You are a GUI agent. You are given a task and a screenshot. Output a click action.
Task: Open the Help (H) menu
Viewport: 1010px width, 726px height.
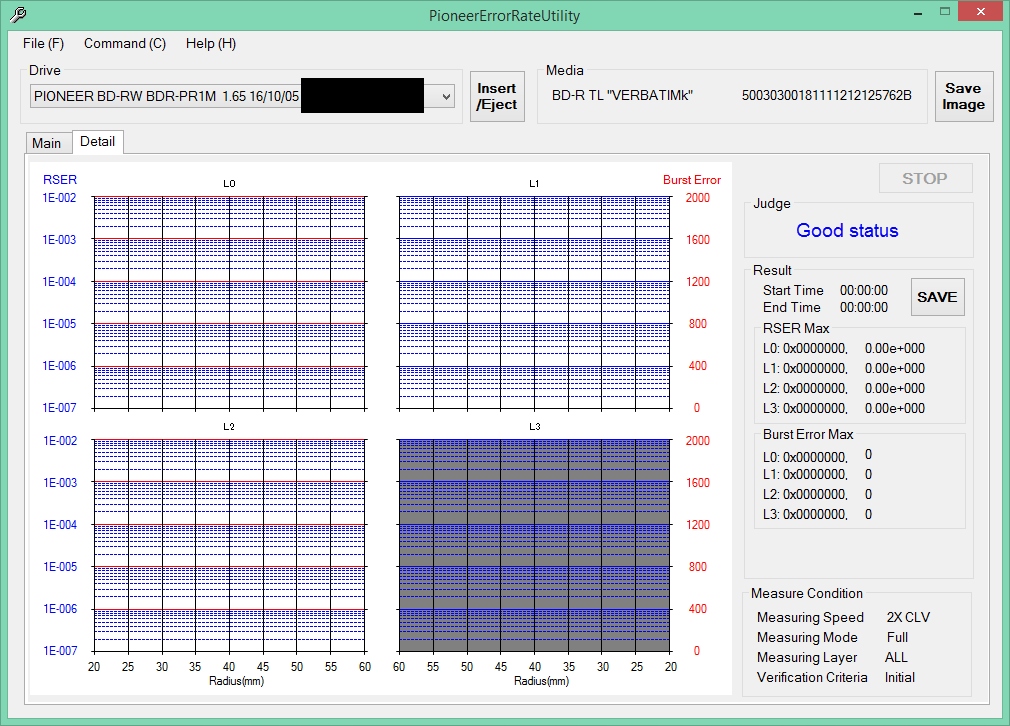(x=211, y=44)
